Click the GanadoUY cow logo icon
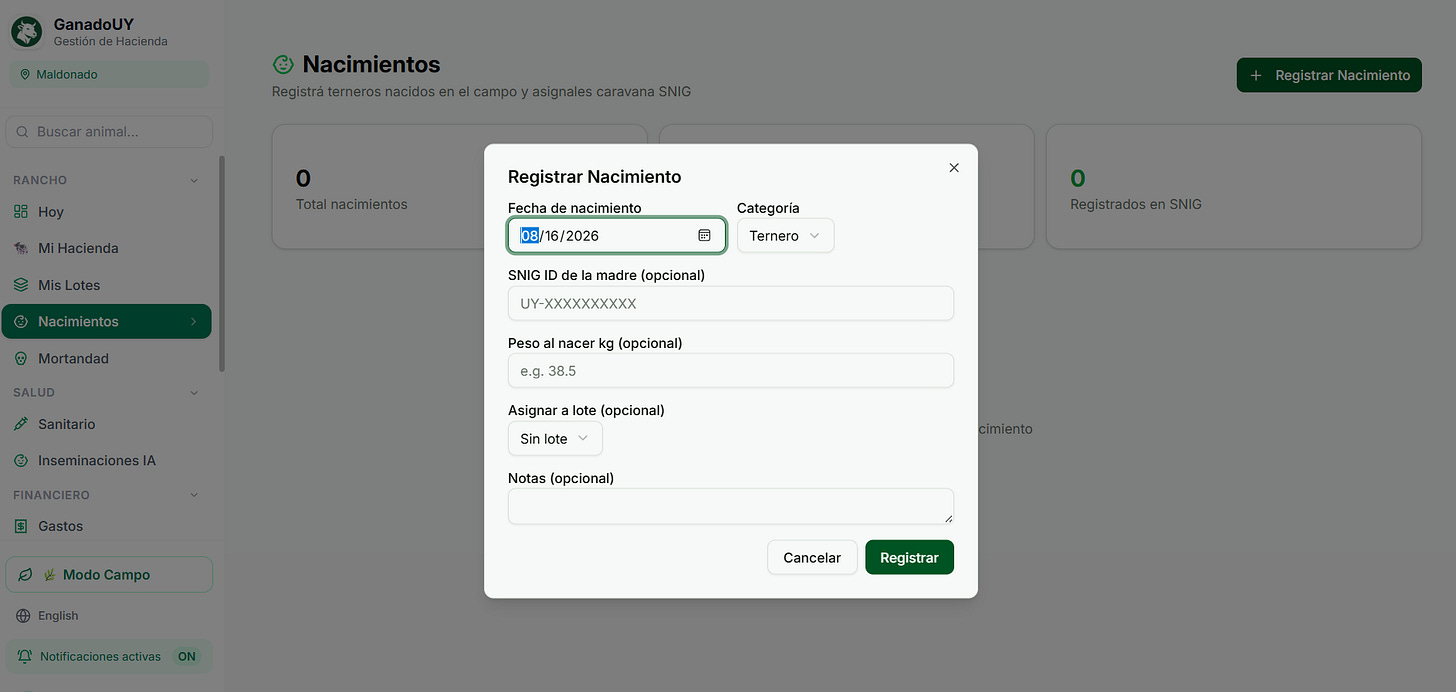Screen dimensions: 1456x692 click(27, 32)
